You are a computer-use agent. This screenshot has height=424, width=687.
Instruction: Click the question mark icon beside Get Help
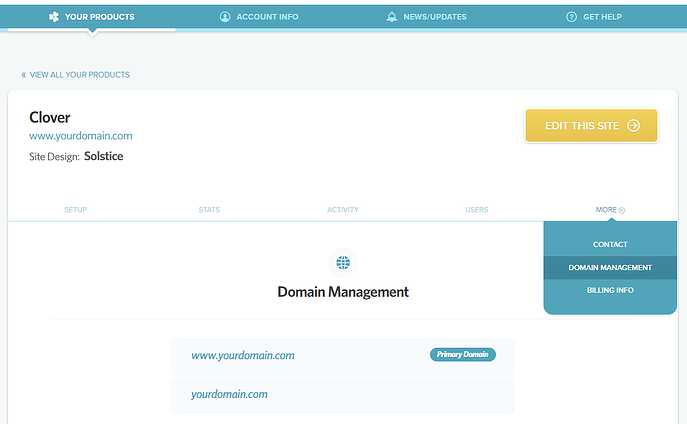(571, 17)
